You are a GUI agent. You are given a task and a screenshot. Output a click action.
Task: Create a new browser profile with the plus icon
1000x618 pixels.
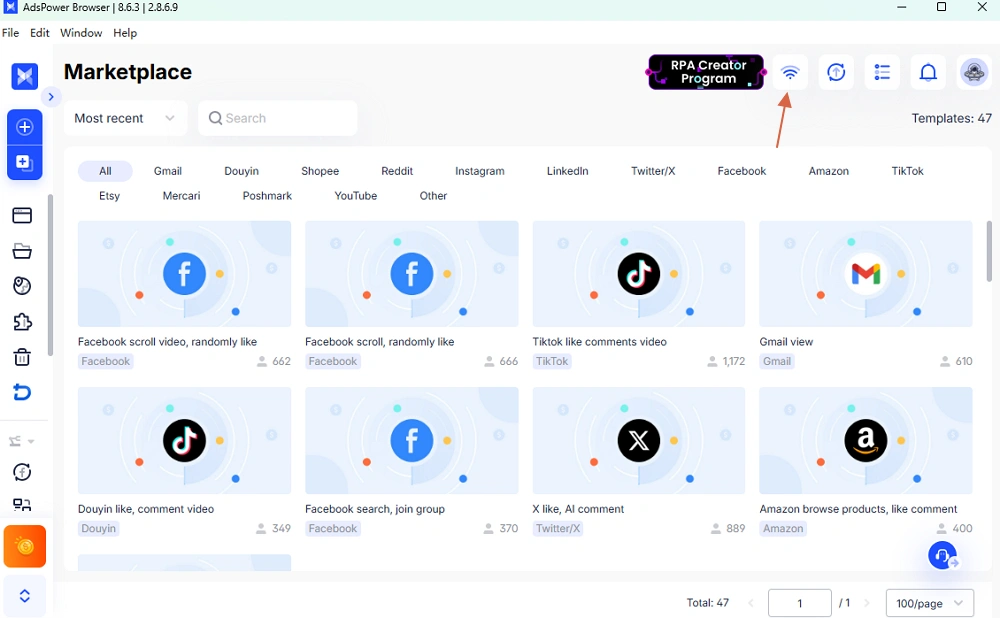pos(25,127)
